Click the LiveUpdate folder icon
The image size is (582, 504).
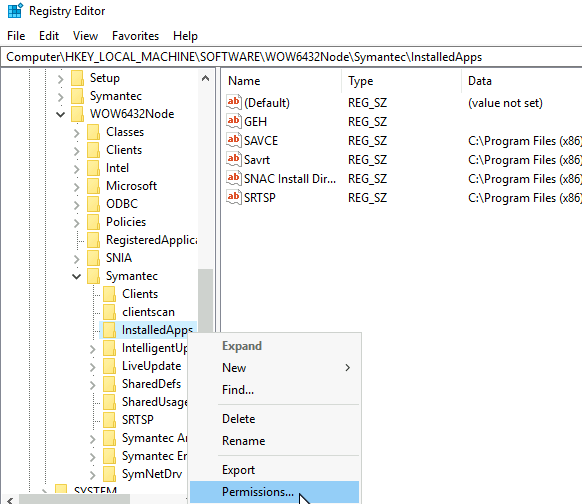click(x=109, y=366)
